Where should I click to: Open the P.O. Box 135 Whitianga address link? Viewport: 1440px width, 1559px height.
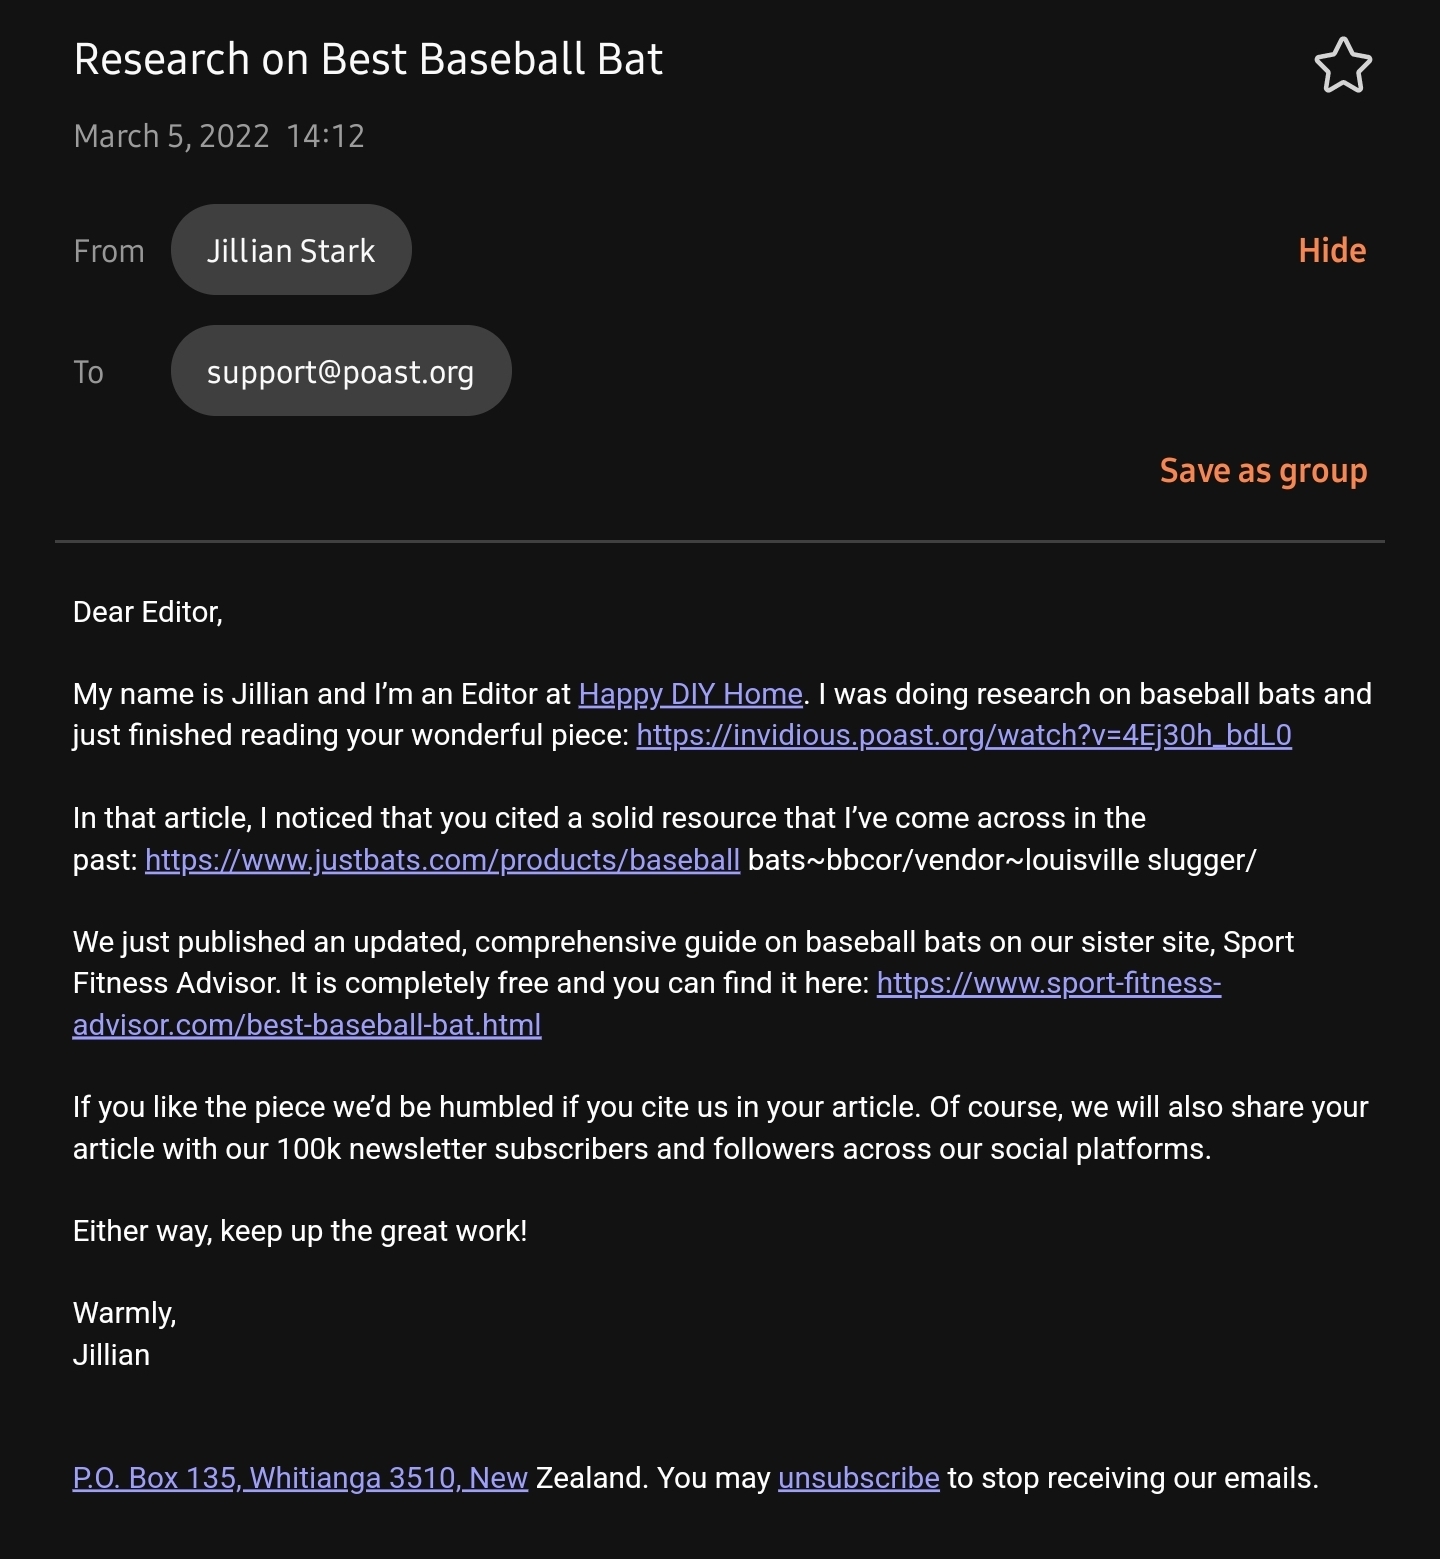(300, 1478)
